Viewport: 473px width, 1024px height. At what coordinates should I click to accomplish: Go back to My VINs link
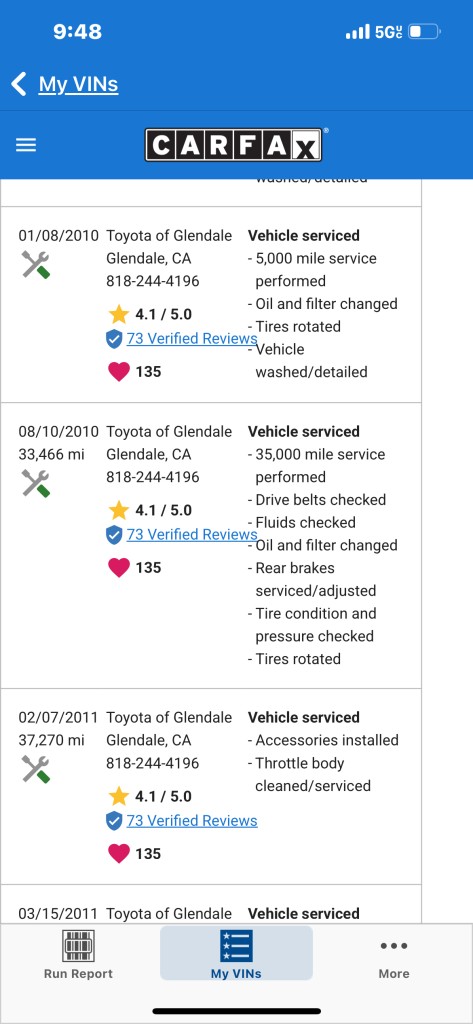pos(78,84)
